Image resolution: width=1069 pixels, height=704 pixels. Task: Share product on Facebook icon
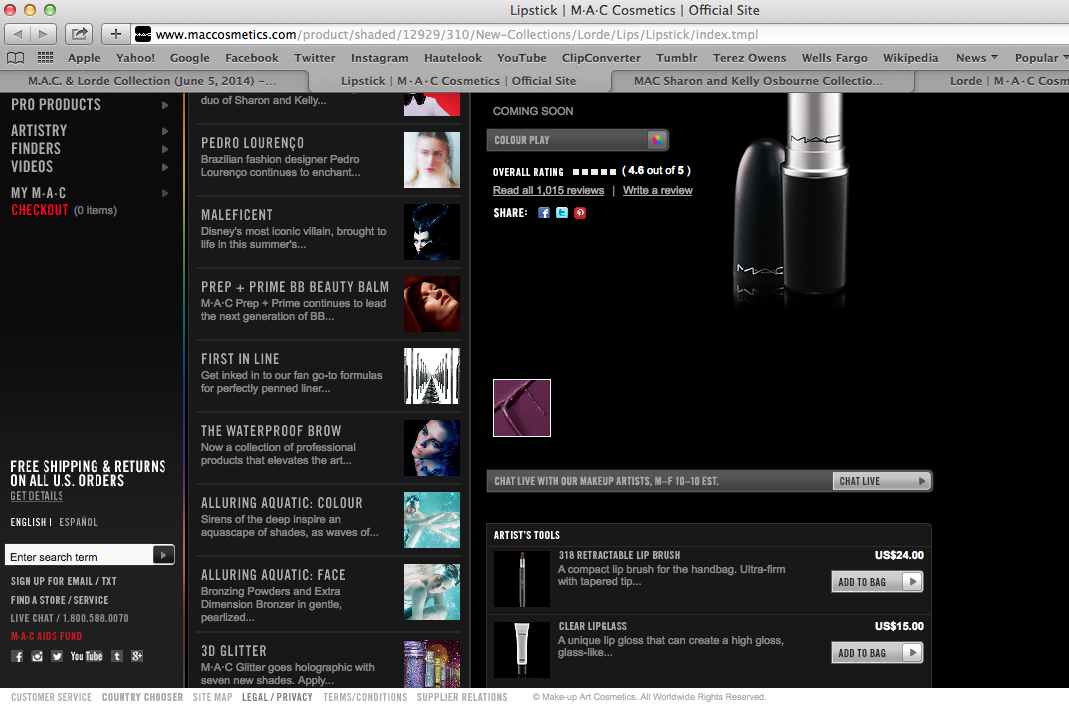click(543, 213)
